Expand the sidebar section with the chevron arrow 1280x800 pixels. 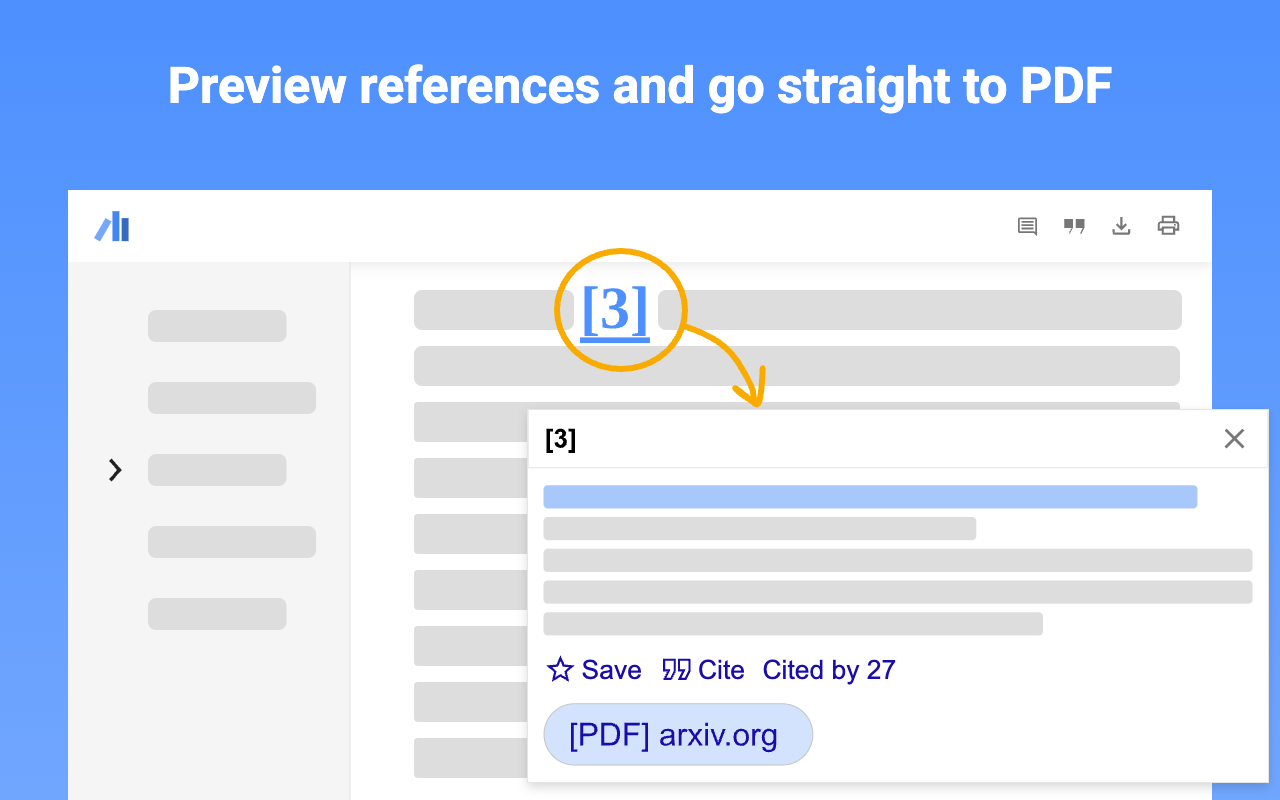115,470
